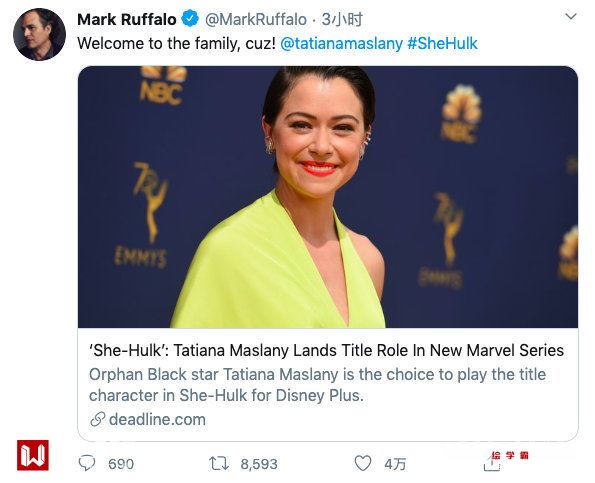Click the deadline.com source link
Image resolution: width=595 pixels, height=483 pixels.
point(157,420)
